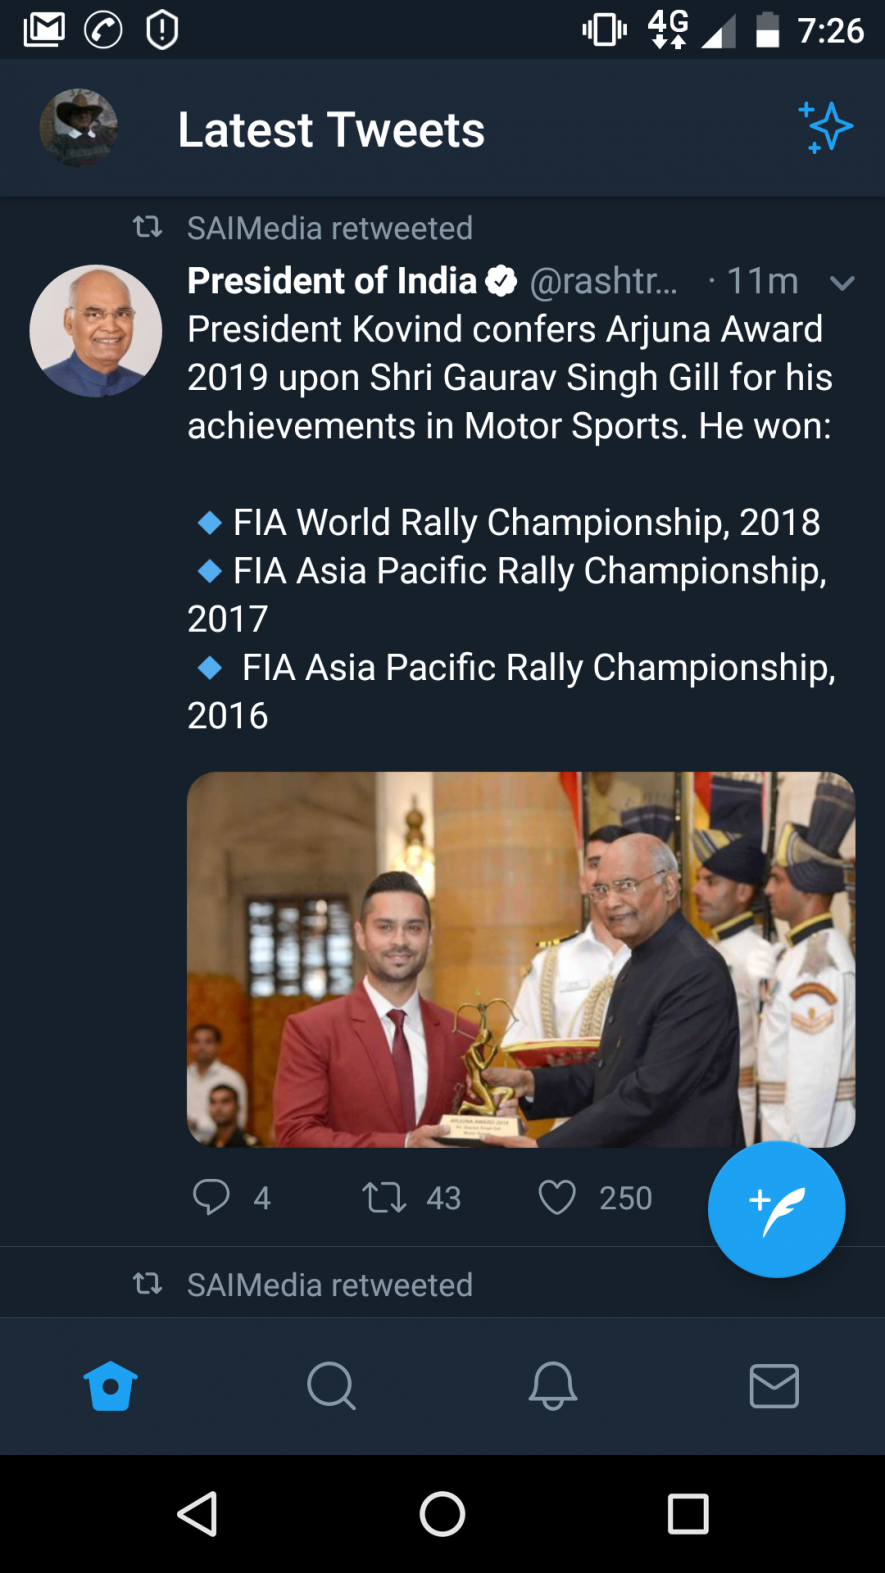
Task: Open the Notifications bell icon
Action: tap(553, 1386)
